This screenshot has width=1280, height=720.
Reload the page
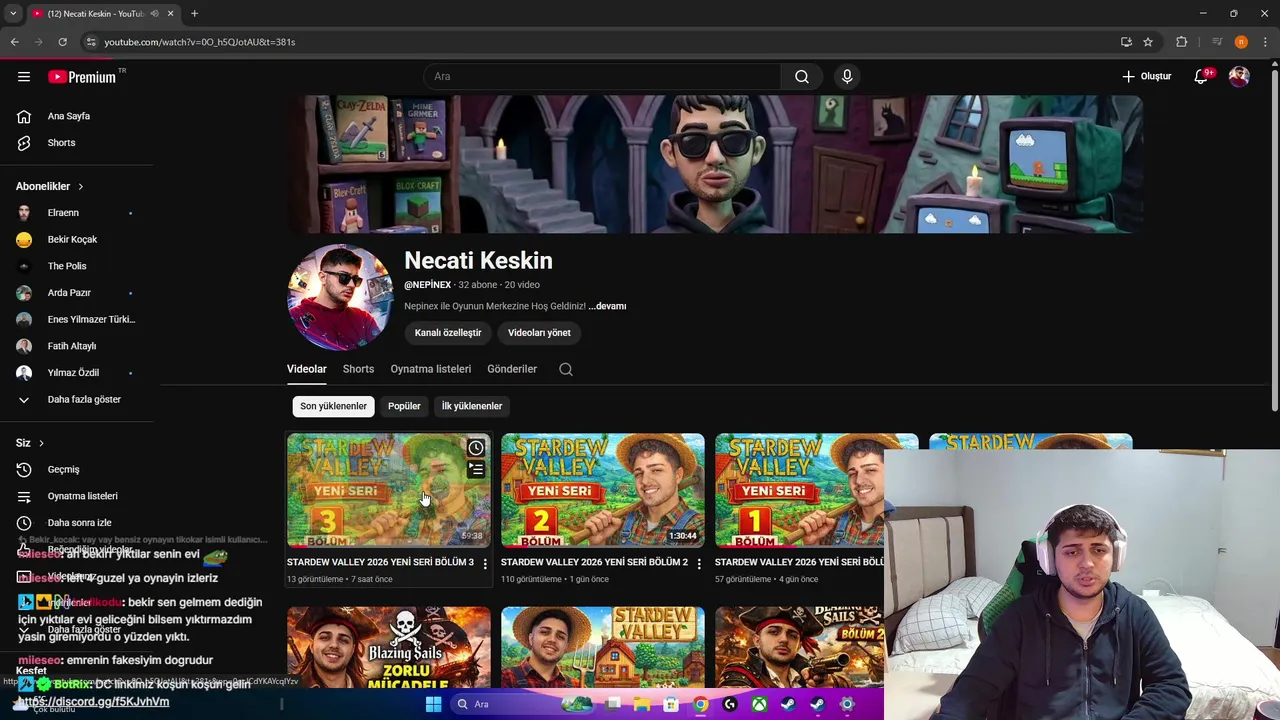[62, 42]
